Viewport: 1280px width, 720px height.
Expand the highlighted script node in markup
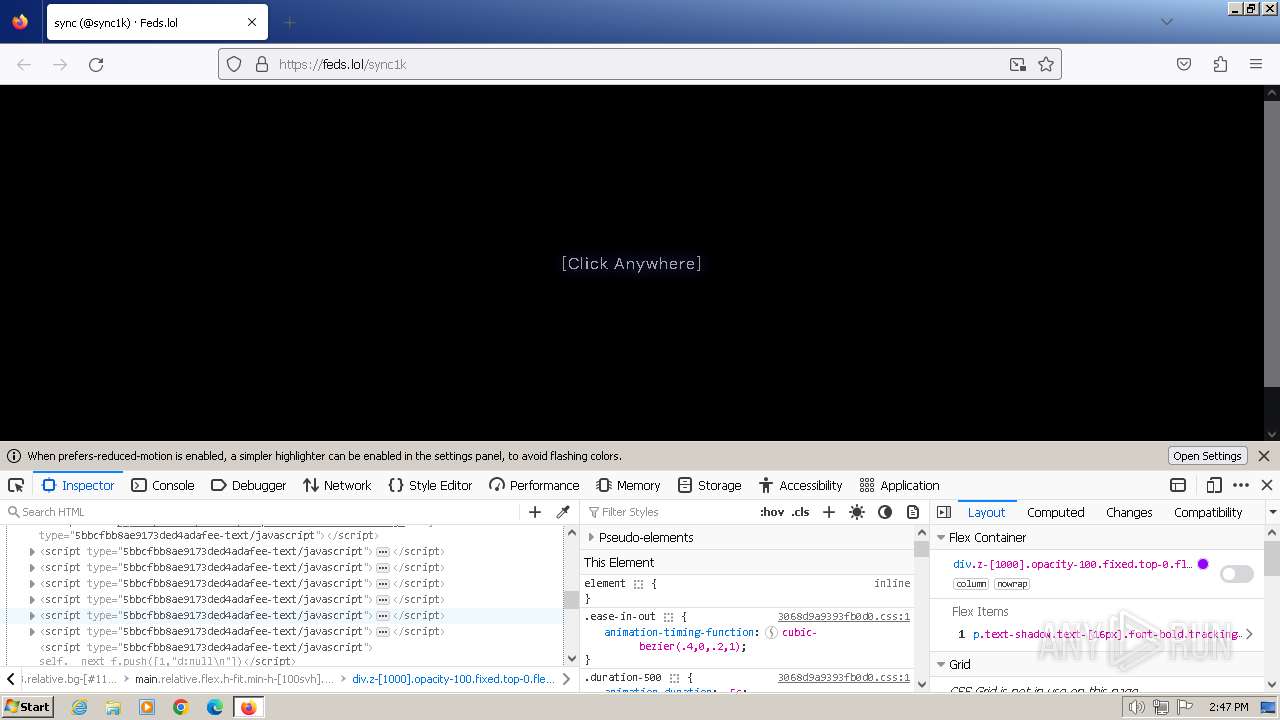32,616
